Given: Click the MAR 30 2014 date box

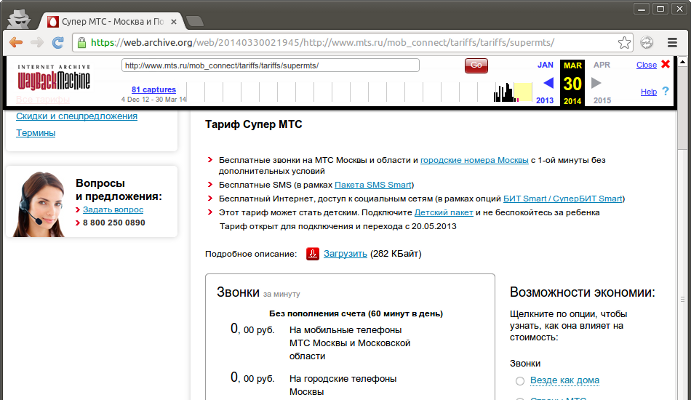Looking at the screenshot, I should point(572,83).
